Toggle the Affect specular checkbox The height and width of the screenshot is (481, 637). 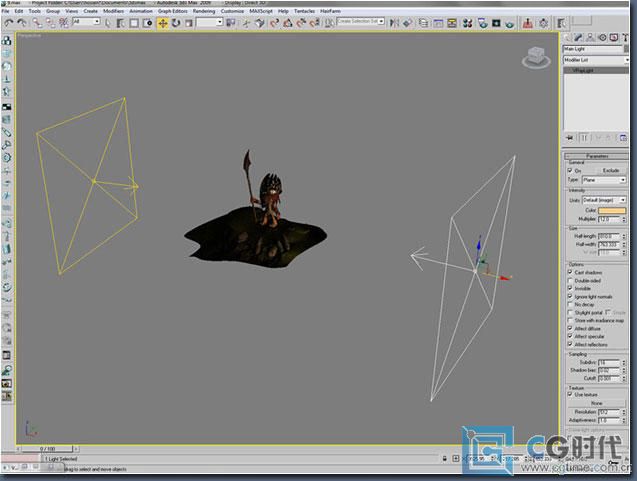click(x=570, y=336)
